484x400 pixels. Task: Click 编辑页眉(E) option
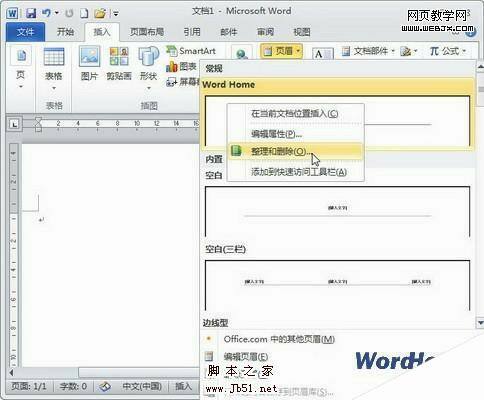246,357
